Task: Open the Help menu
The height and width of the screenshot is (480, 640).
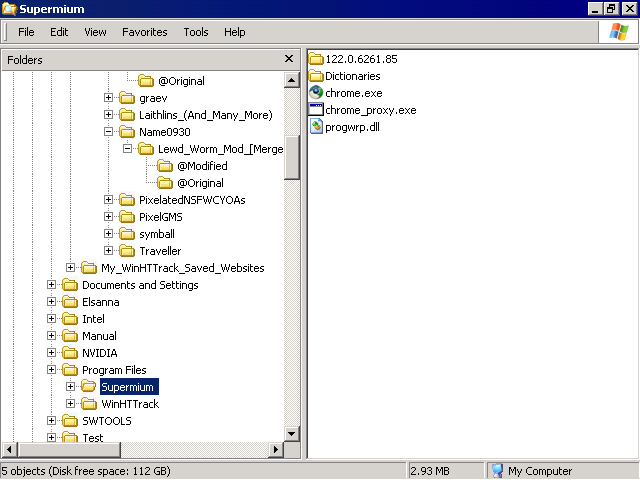Action: pyautogui.click(x=234, y=32)
